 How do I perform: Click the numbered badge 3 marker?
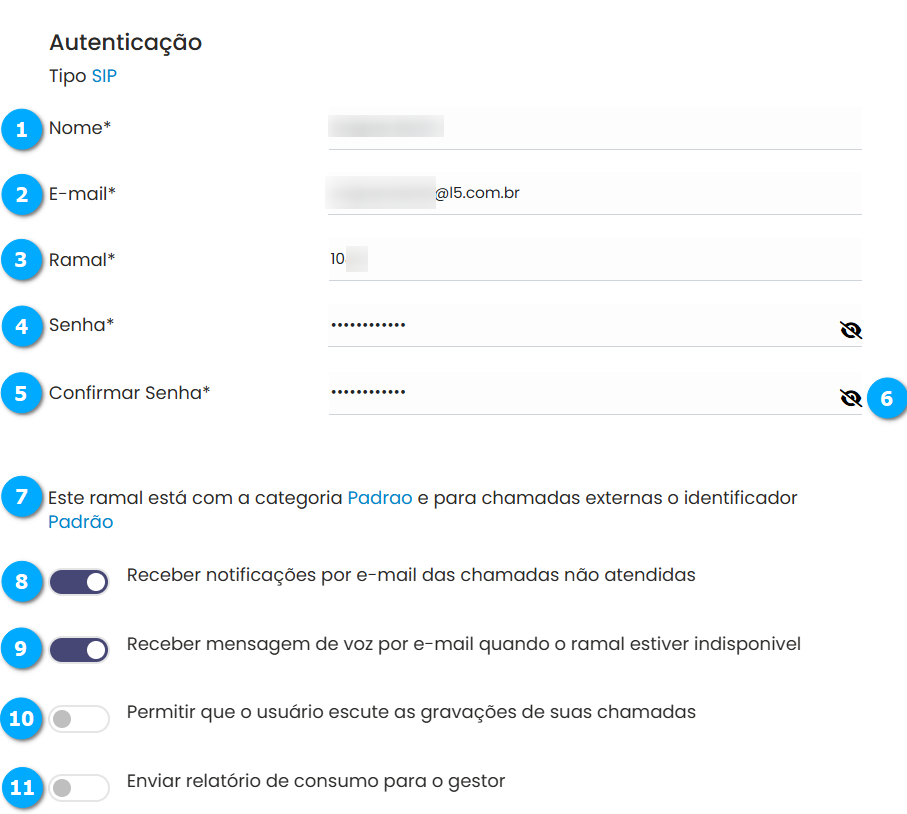22,261
